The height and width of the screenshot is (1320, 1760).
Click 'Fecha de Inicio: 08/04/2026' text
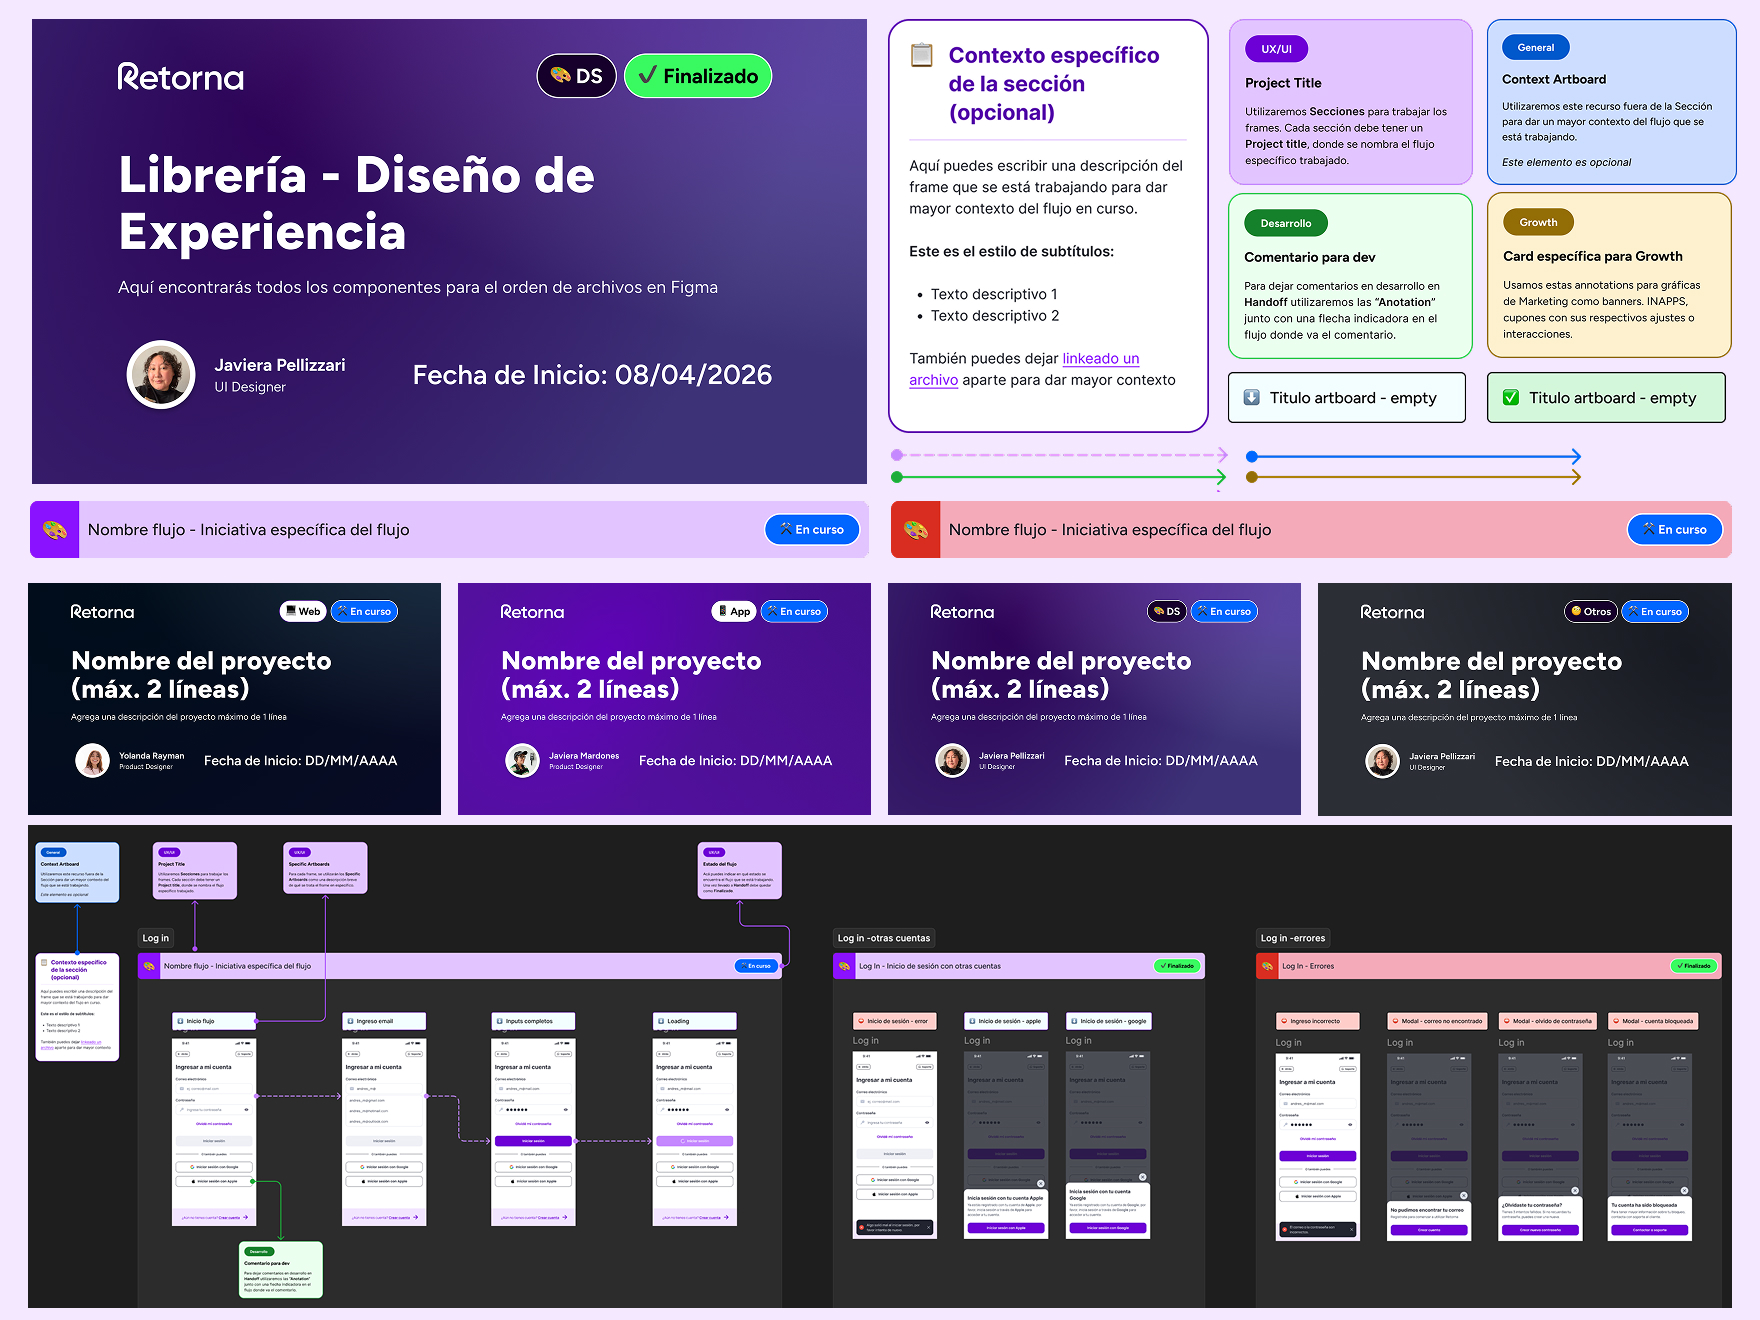point(592,375)
